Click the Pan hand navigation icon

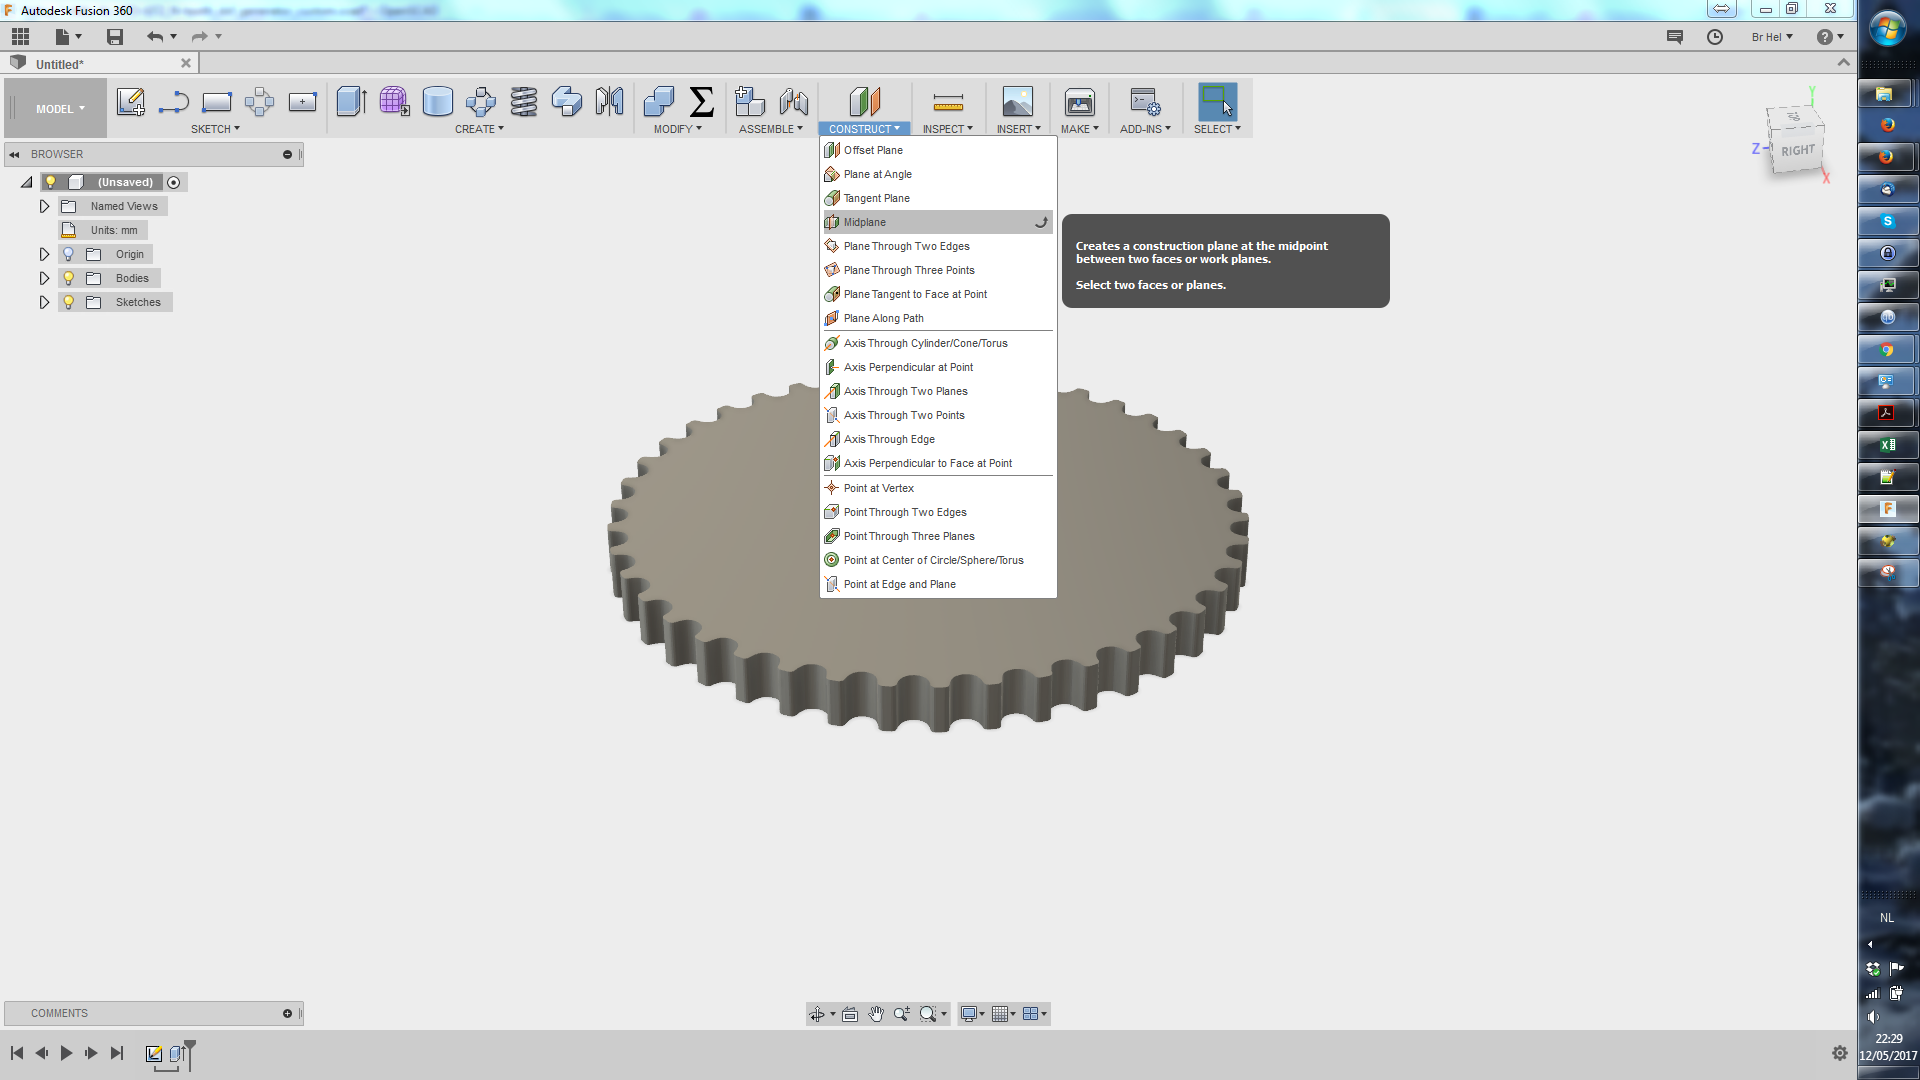tap(876, 1014)
